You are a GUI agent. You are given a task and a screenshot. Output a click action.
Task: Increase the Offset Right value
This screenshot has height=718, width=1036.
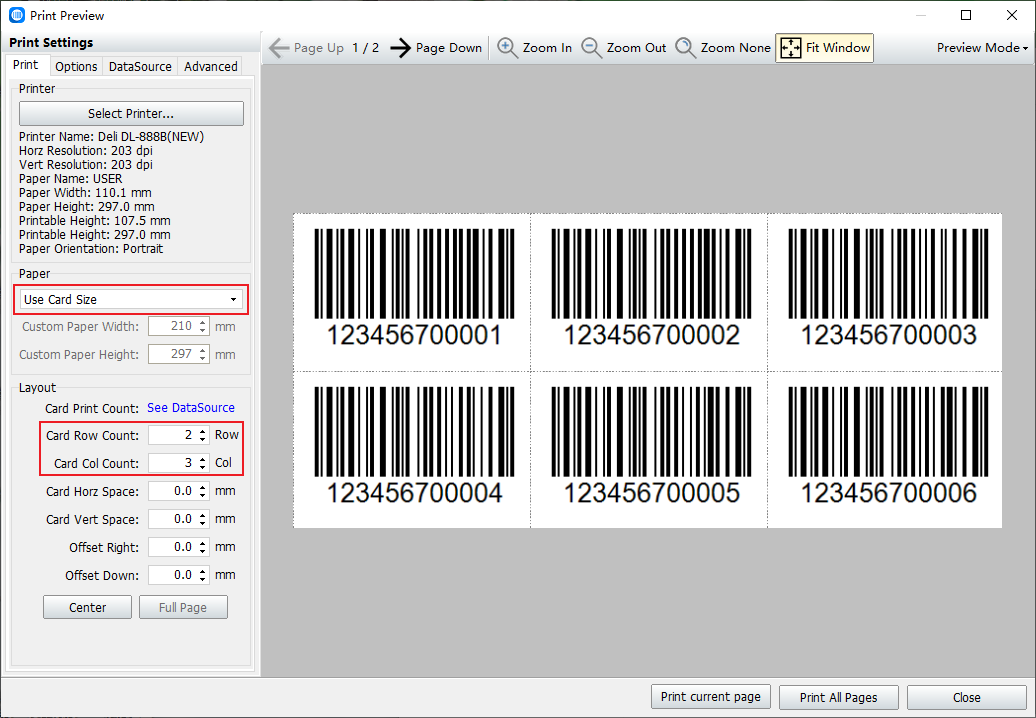(203, 543)
